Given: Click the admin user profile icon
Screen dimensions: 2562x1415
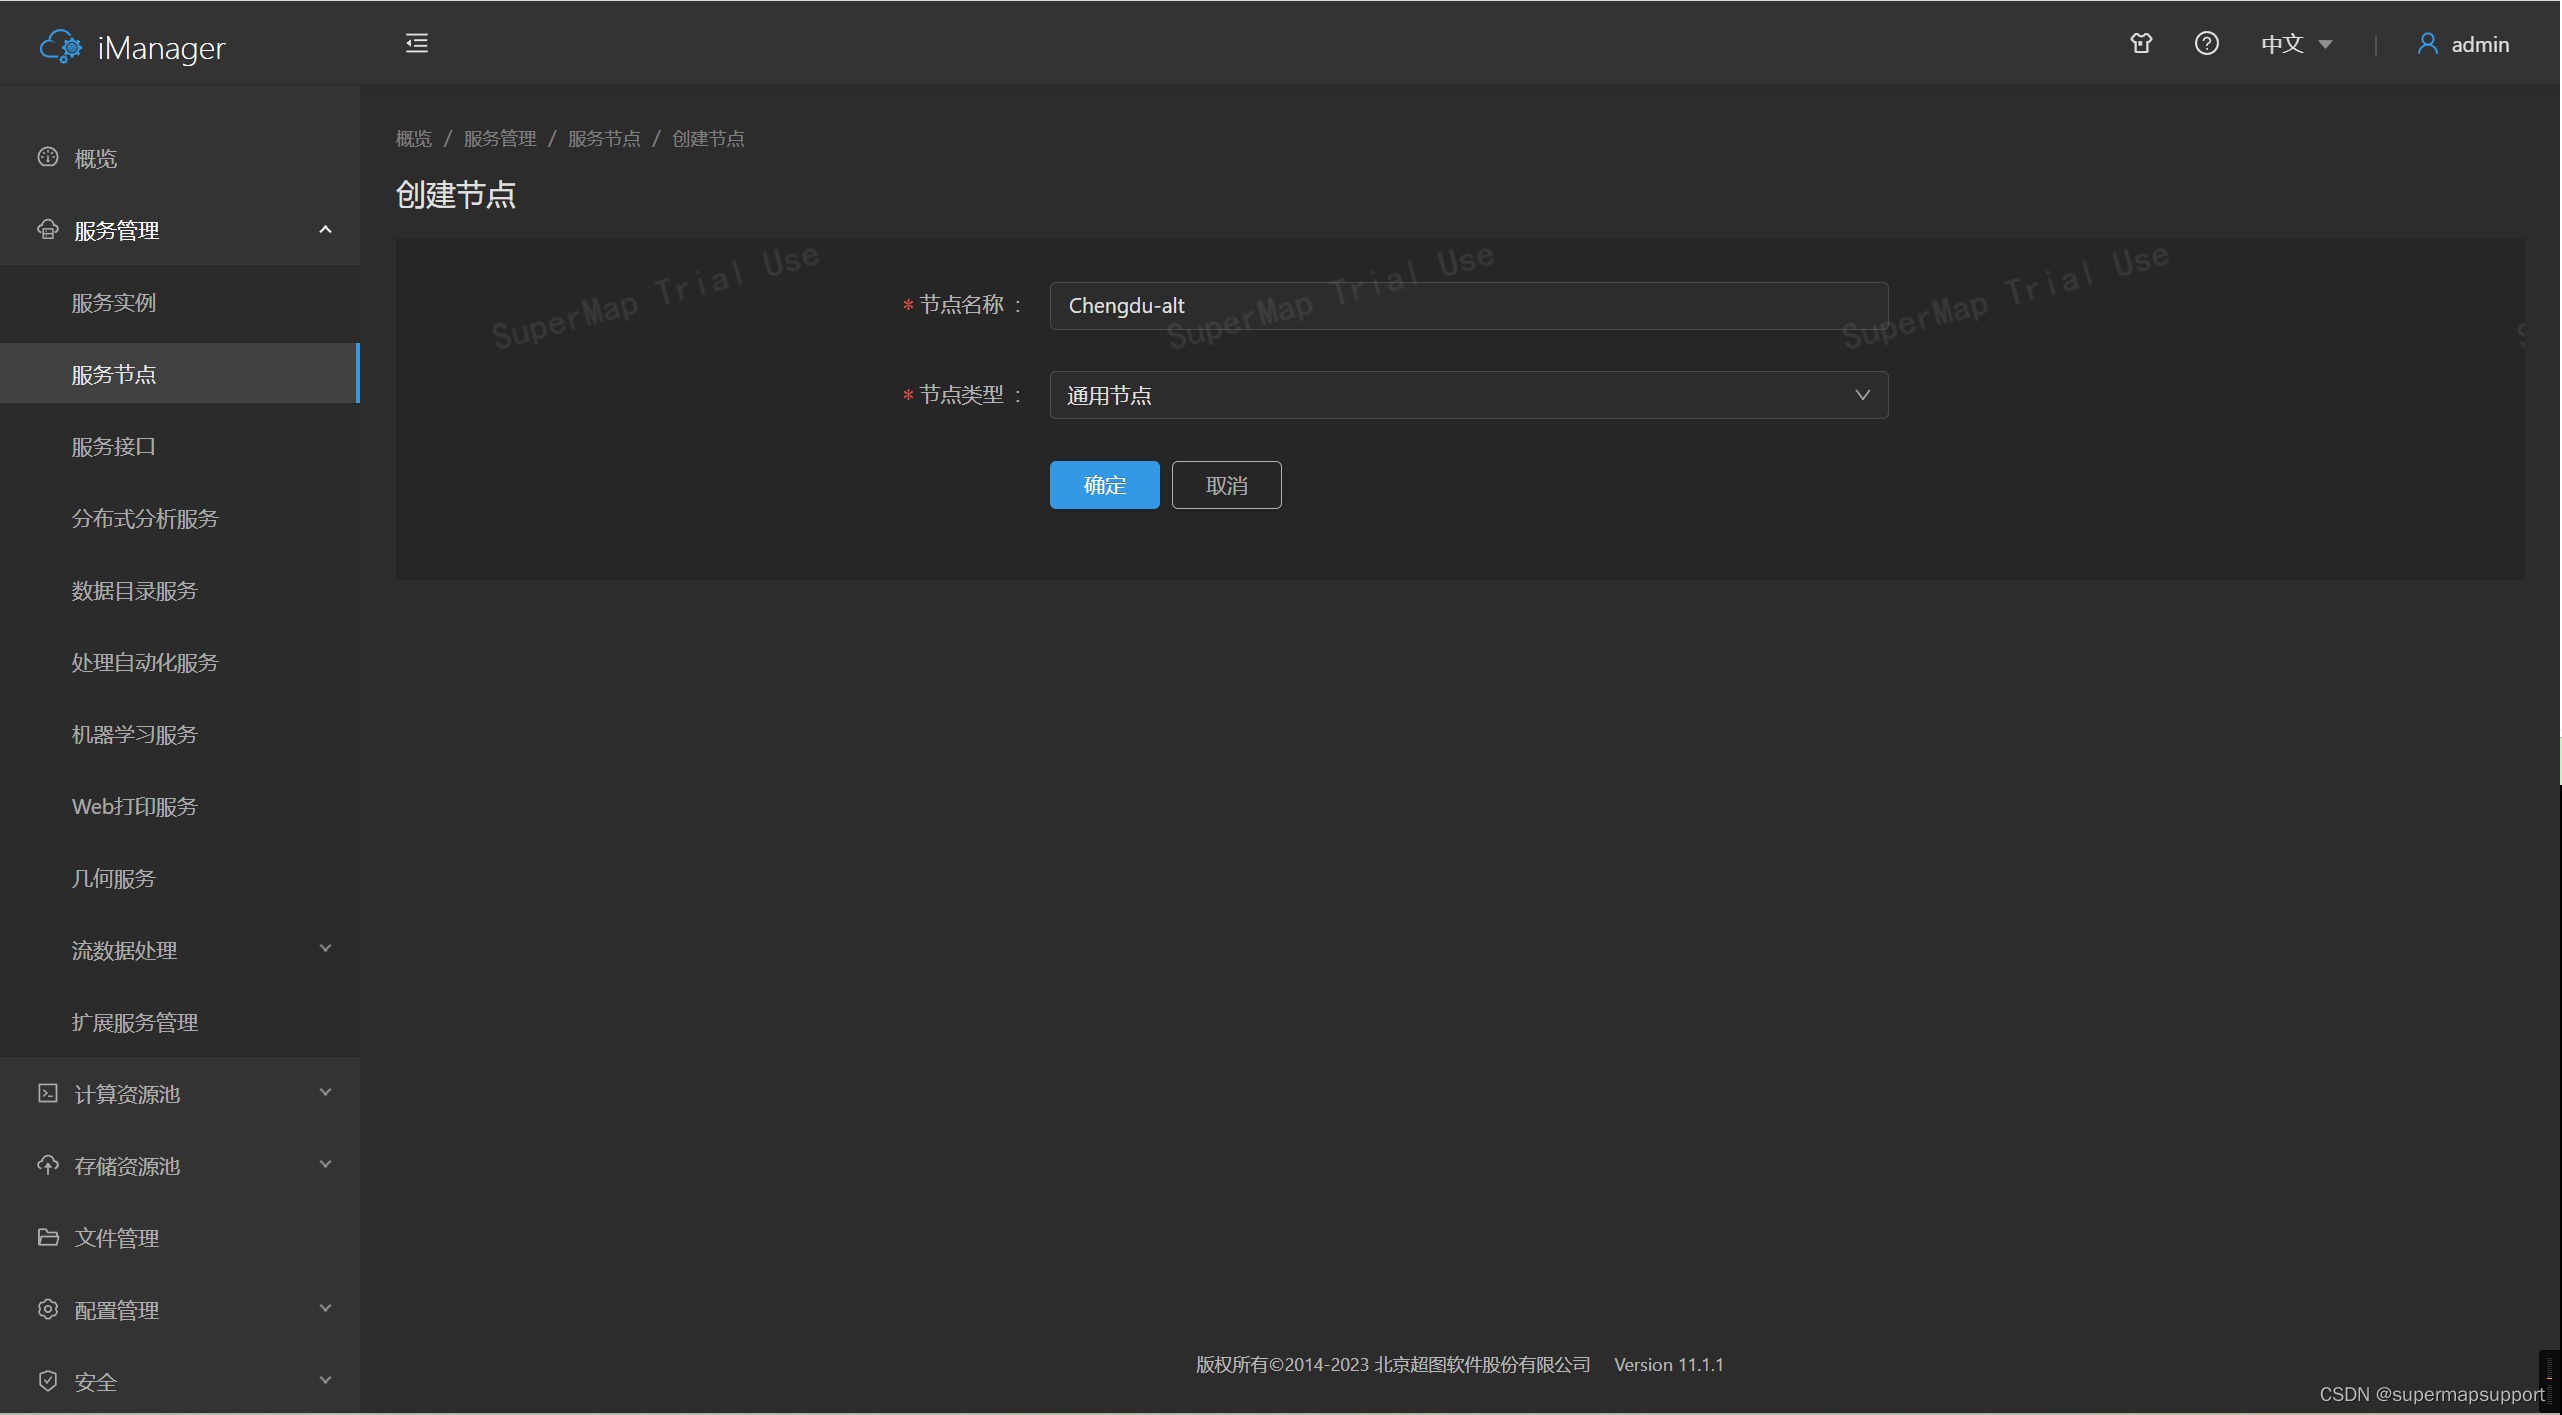Looking at the screenshot, I should tap(2427, 44).
